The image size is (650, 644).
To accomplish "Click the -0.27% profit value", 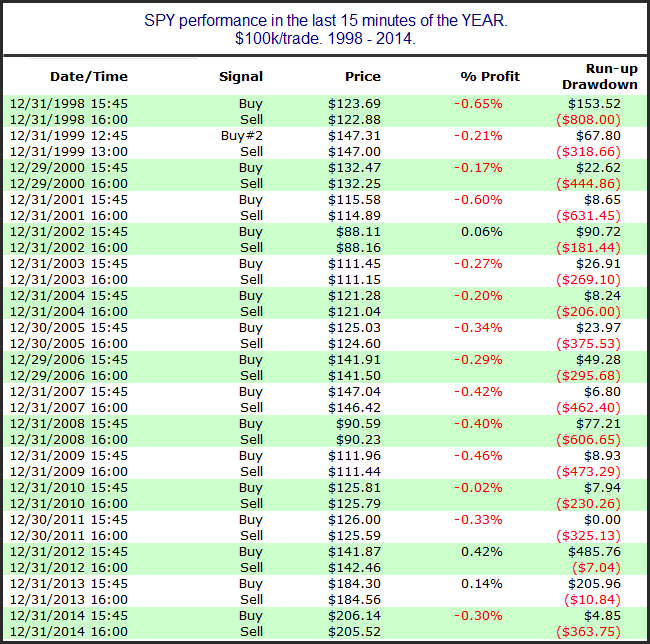I will (478, 264).
